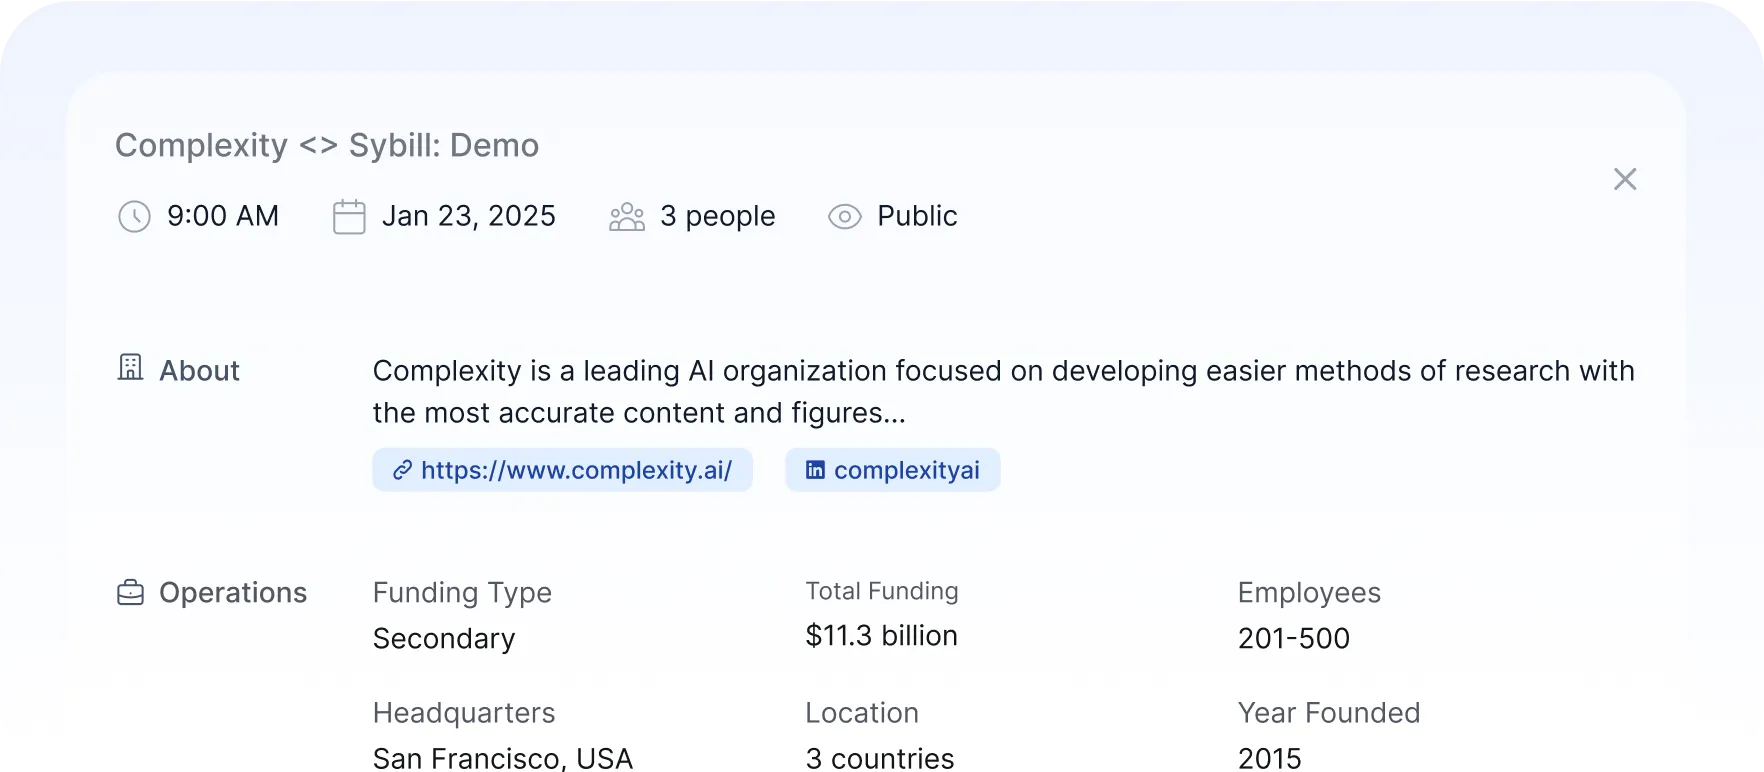Click the eye icon next to Public

[x=845, y=216]
